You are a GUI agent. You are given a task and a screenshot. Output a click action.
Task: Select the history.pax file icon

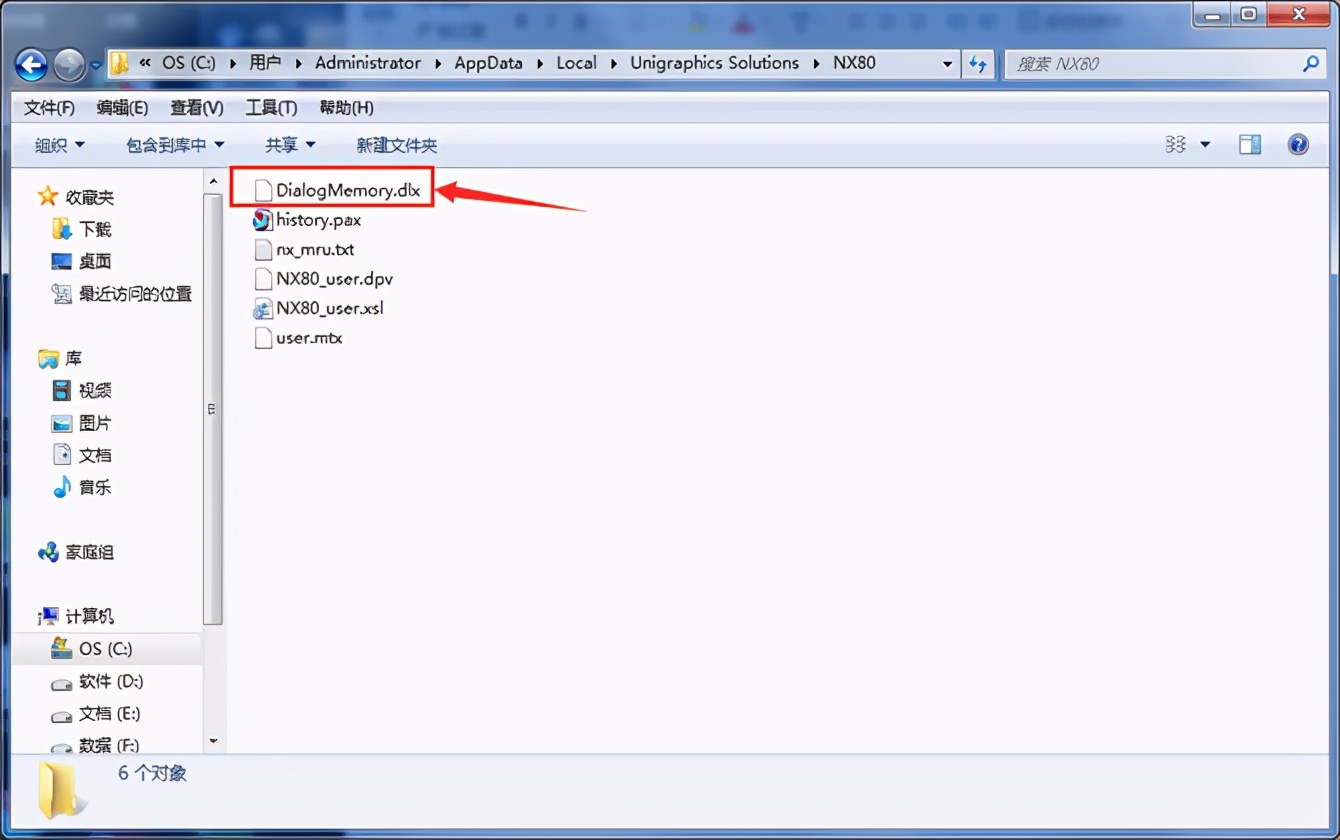coord(263,220)
